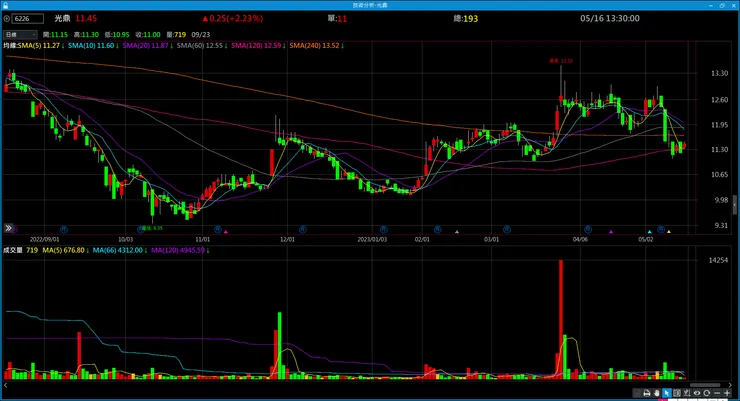Click the plus circle icon beside stock code

pyautogui.click(x=7, y=19)
